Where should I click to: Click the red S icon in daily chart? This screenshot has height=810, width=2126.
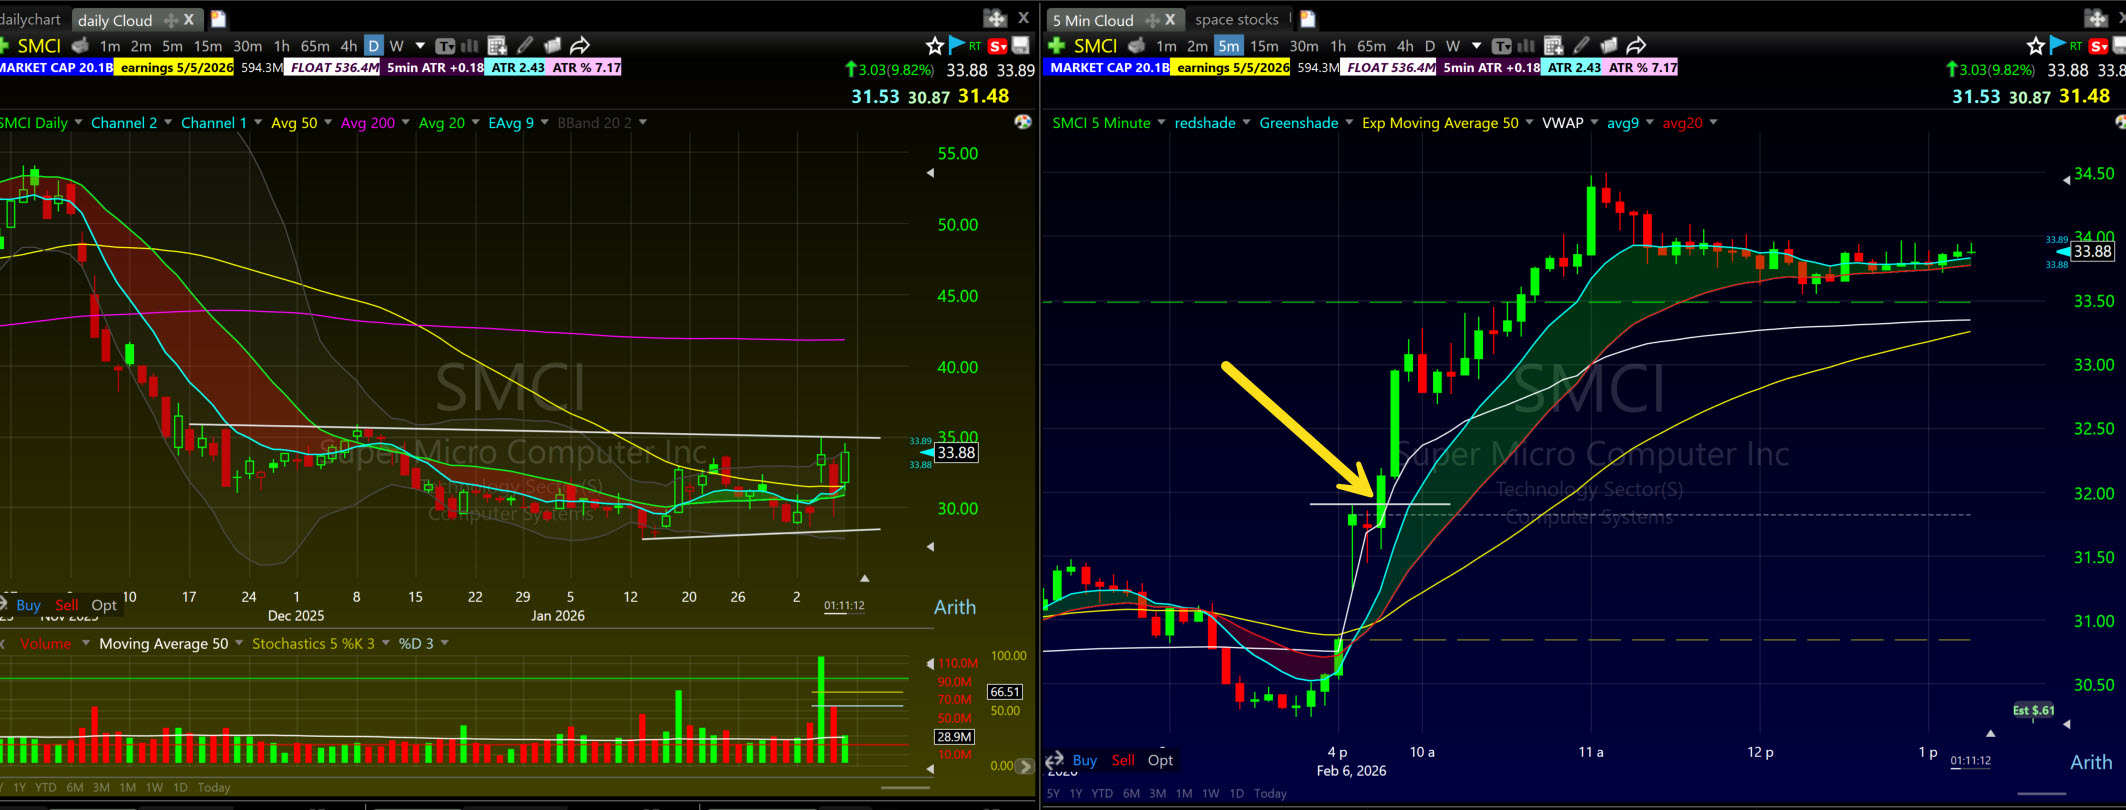pos(998,46)
